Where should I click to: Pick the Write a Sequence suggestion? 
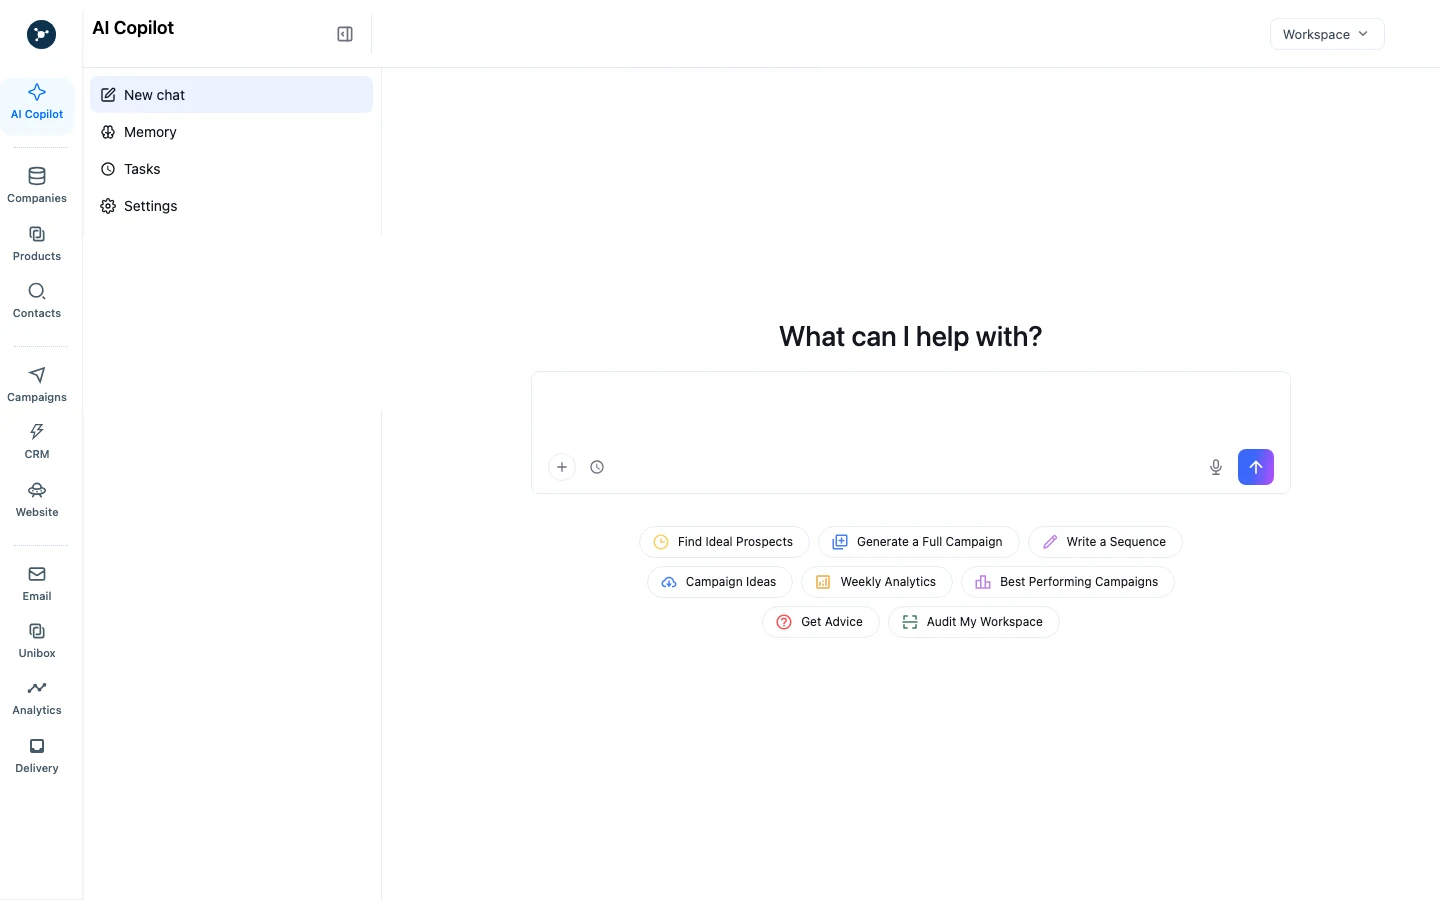pyautogui.click(x=1105, y=542)
